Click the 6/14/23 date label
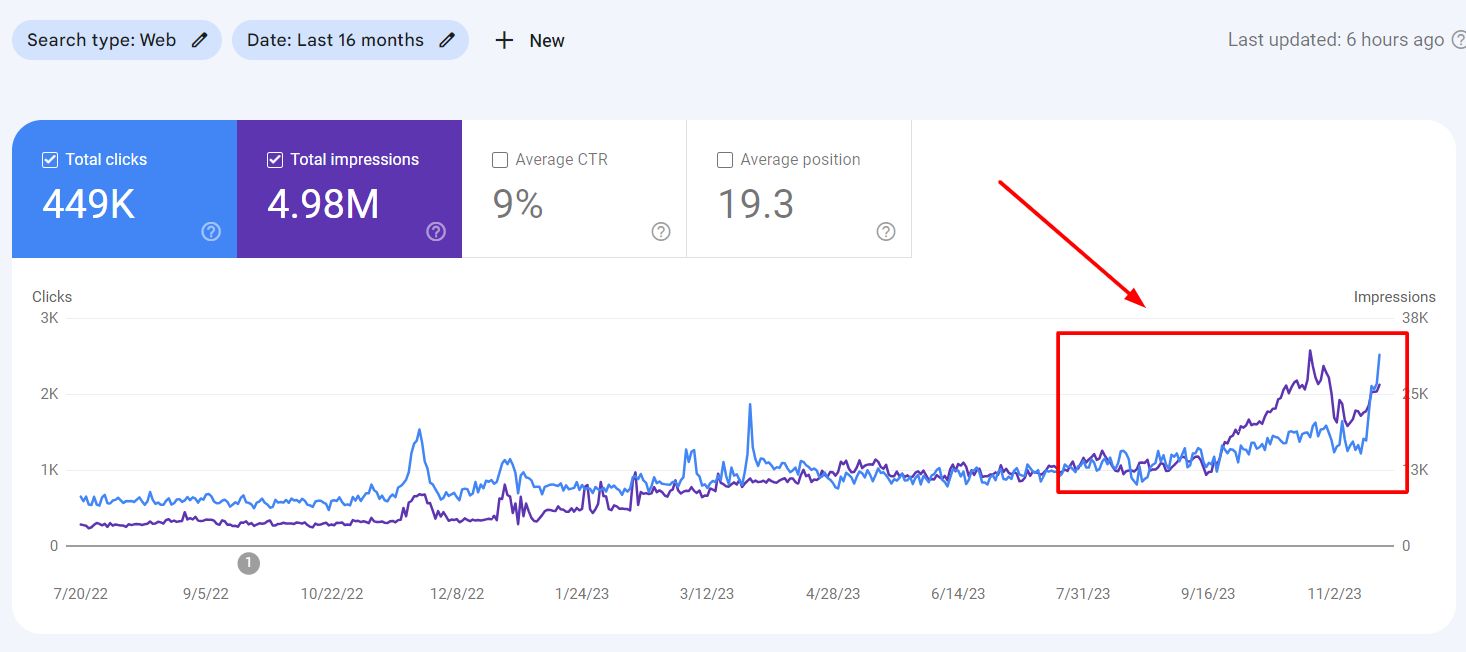 [958, 594]
